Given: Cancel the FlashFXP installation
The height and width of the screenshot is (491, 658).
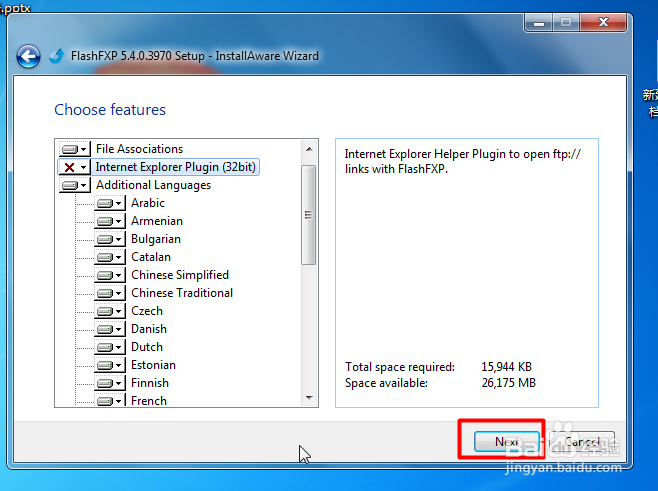Looking at the screenshot, I should [582, 441].
